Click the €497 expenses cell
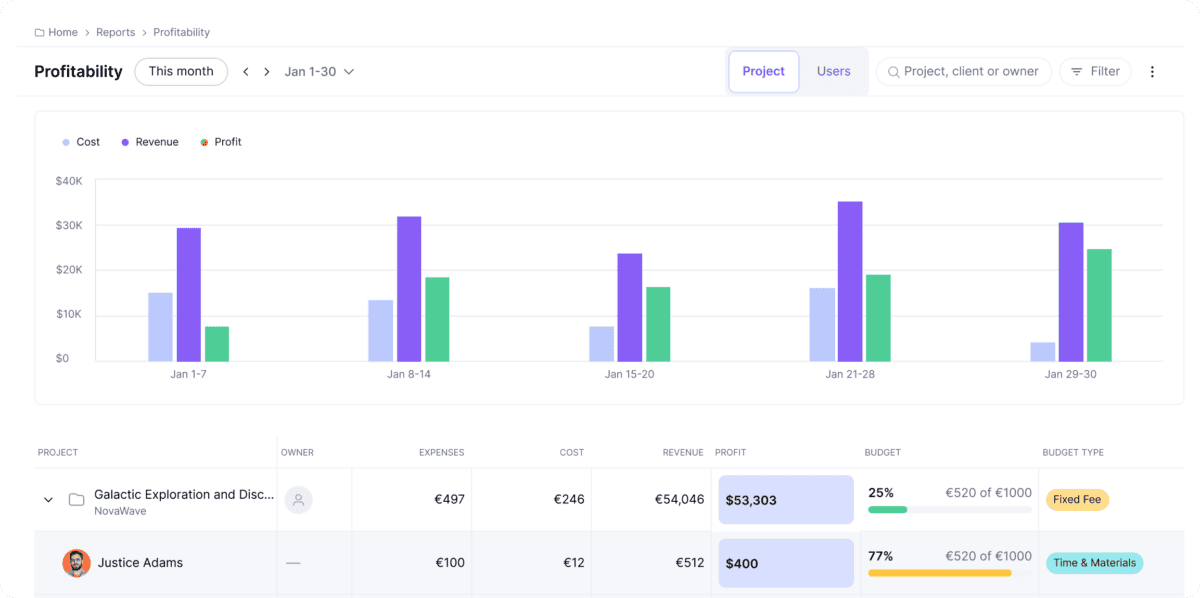 [449, 499]
